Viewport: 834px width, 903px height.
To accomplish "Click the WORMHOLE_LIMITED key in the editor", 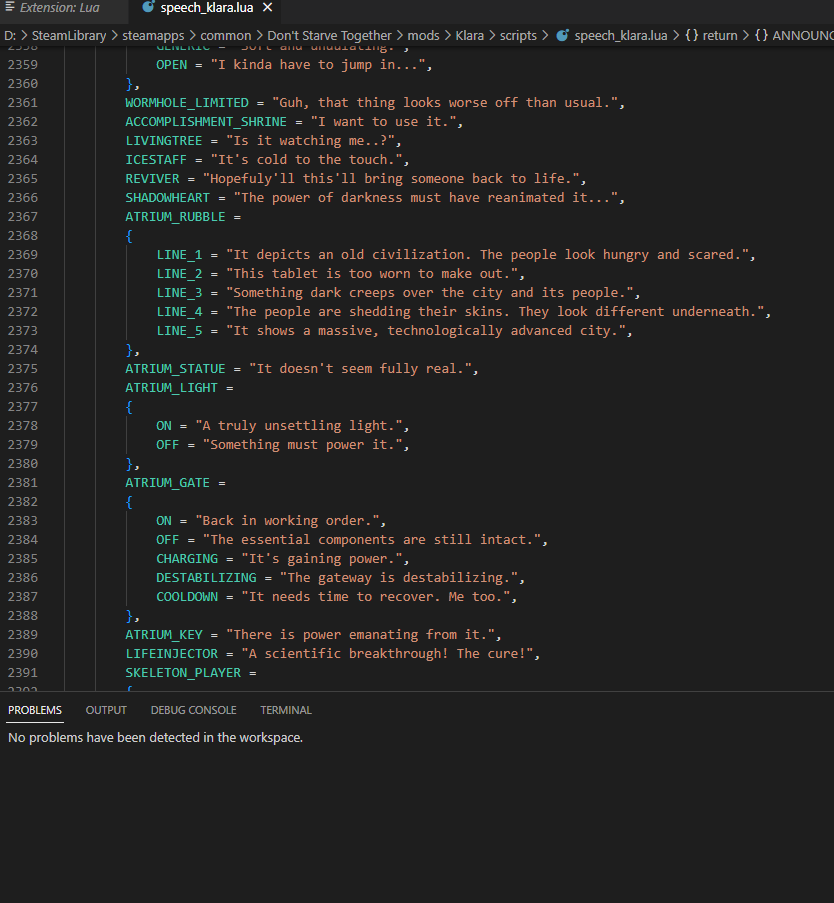I will pos(188,103).
